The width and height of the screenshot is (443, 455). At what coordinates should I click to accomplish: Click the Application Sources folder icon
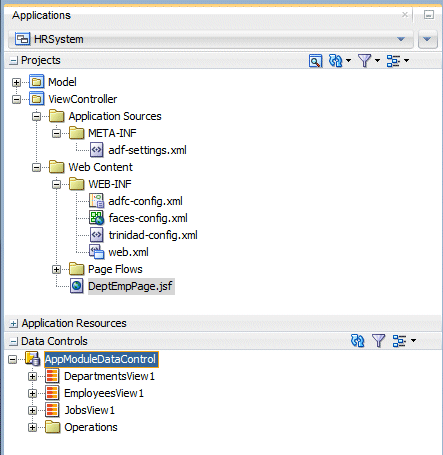(56, 116)
